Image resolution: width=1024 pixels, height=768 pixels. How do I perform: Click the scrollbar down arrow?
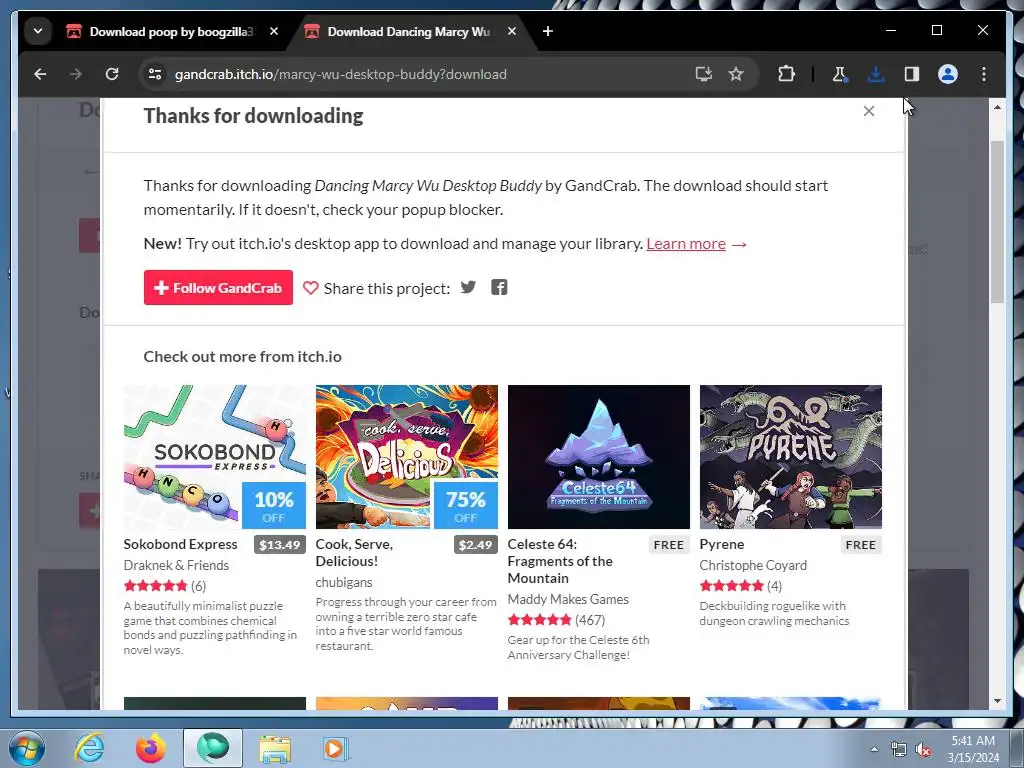click(x=997, y=701)
